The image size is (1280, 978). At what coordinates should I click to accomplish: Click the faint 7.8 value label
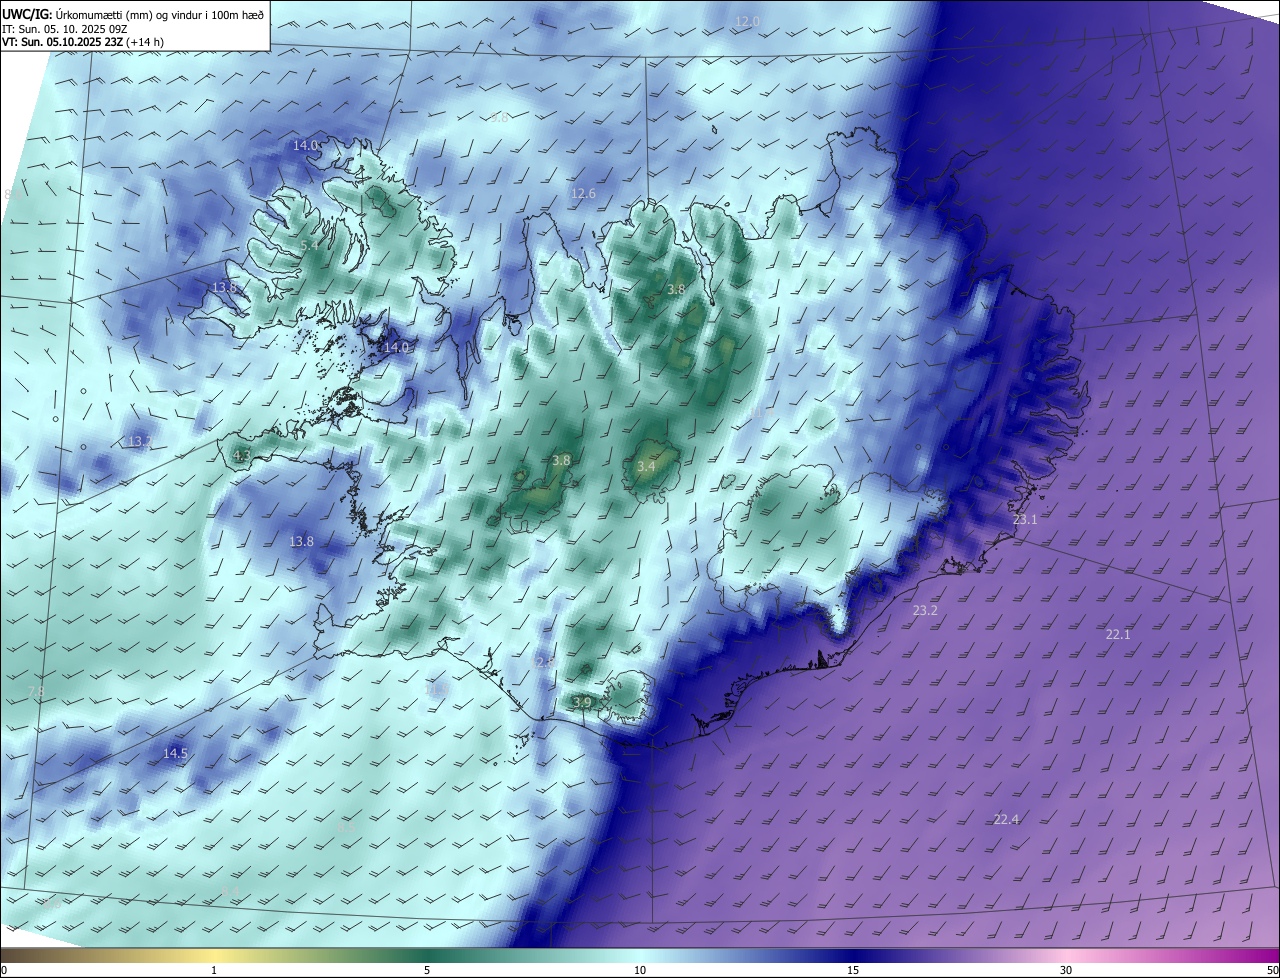[35, 692]
